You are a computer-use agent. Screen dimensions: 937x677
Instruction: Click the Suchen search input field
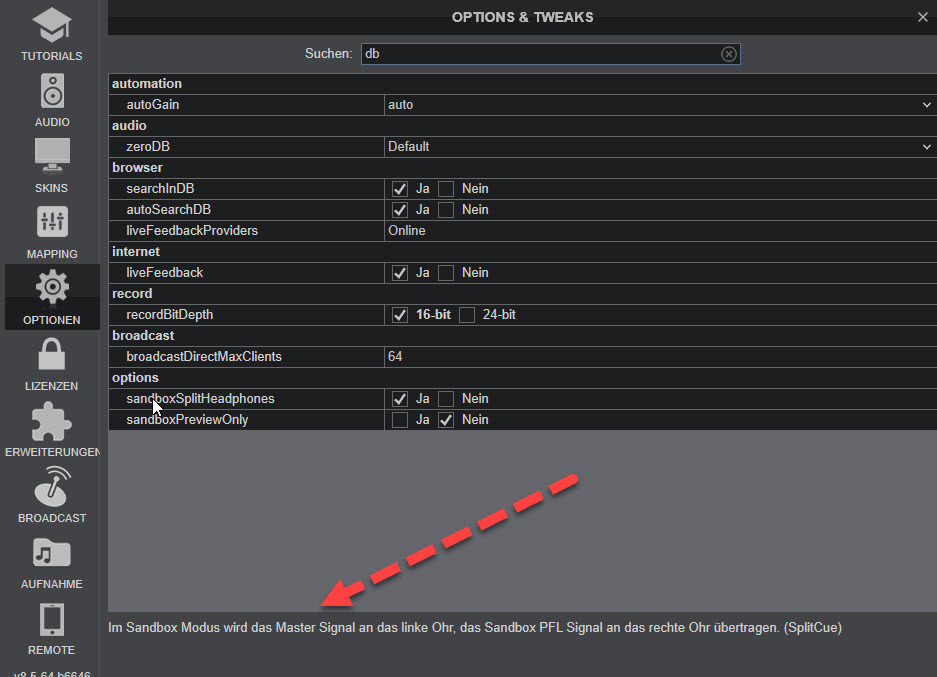550,54
